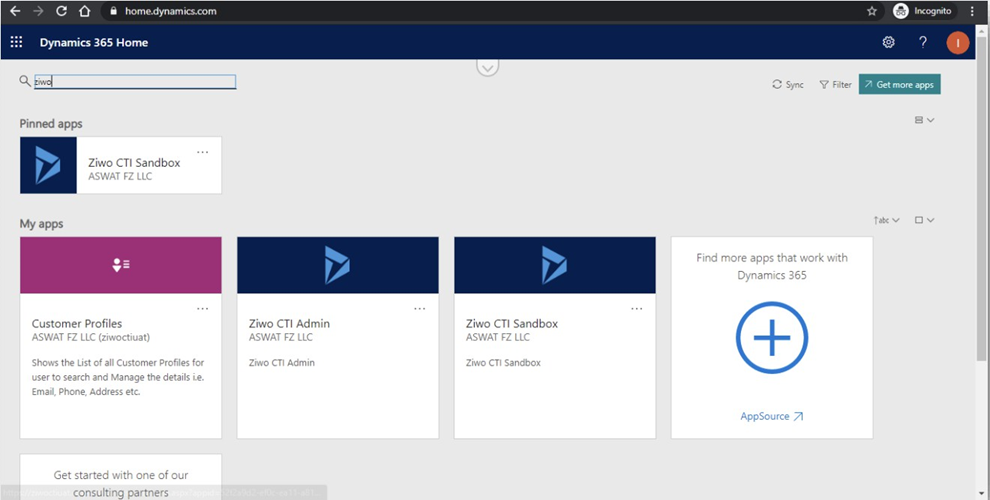Open the help question mark icon
This screenshot has width=990, height=500.
922,42
